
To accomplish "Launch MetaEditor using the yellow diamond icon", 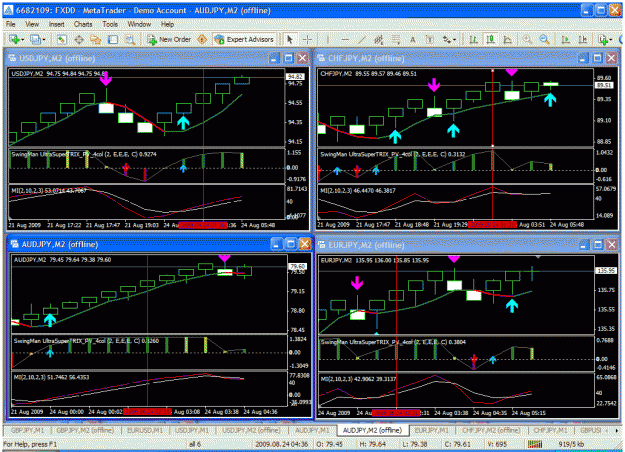I will click(x=202, y=39).
